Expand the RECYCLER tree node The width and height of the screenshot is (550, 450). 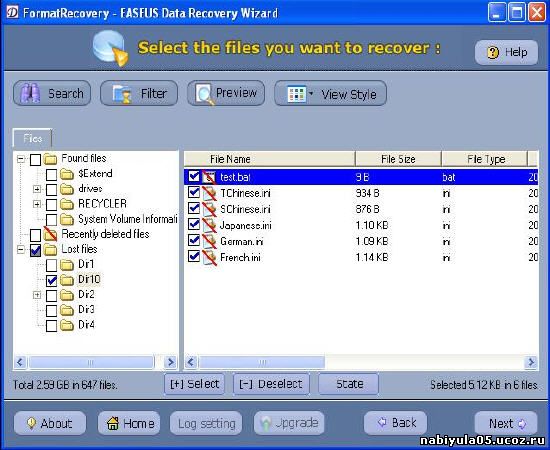pyautogui.click(x=37, y=204)
